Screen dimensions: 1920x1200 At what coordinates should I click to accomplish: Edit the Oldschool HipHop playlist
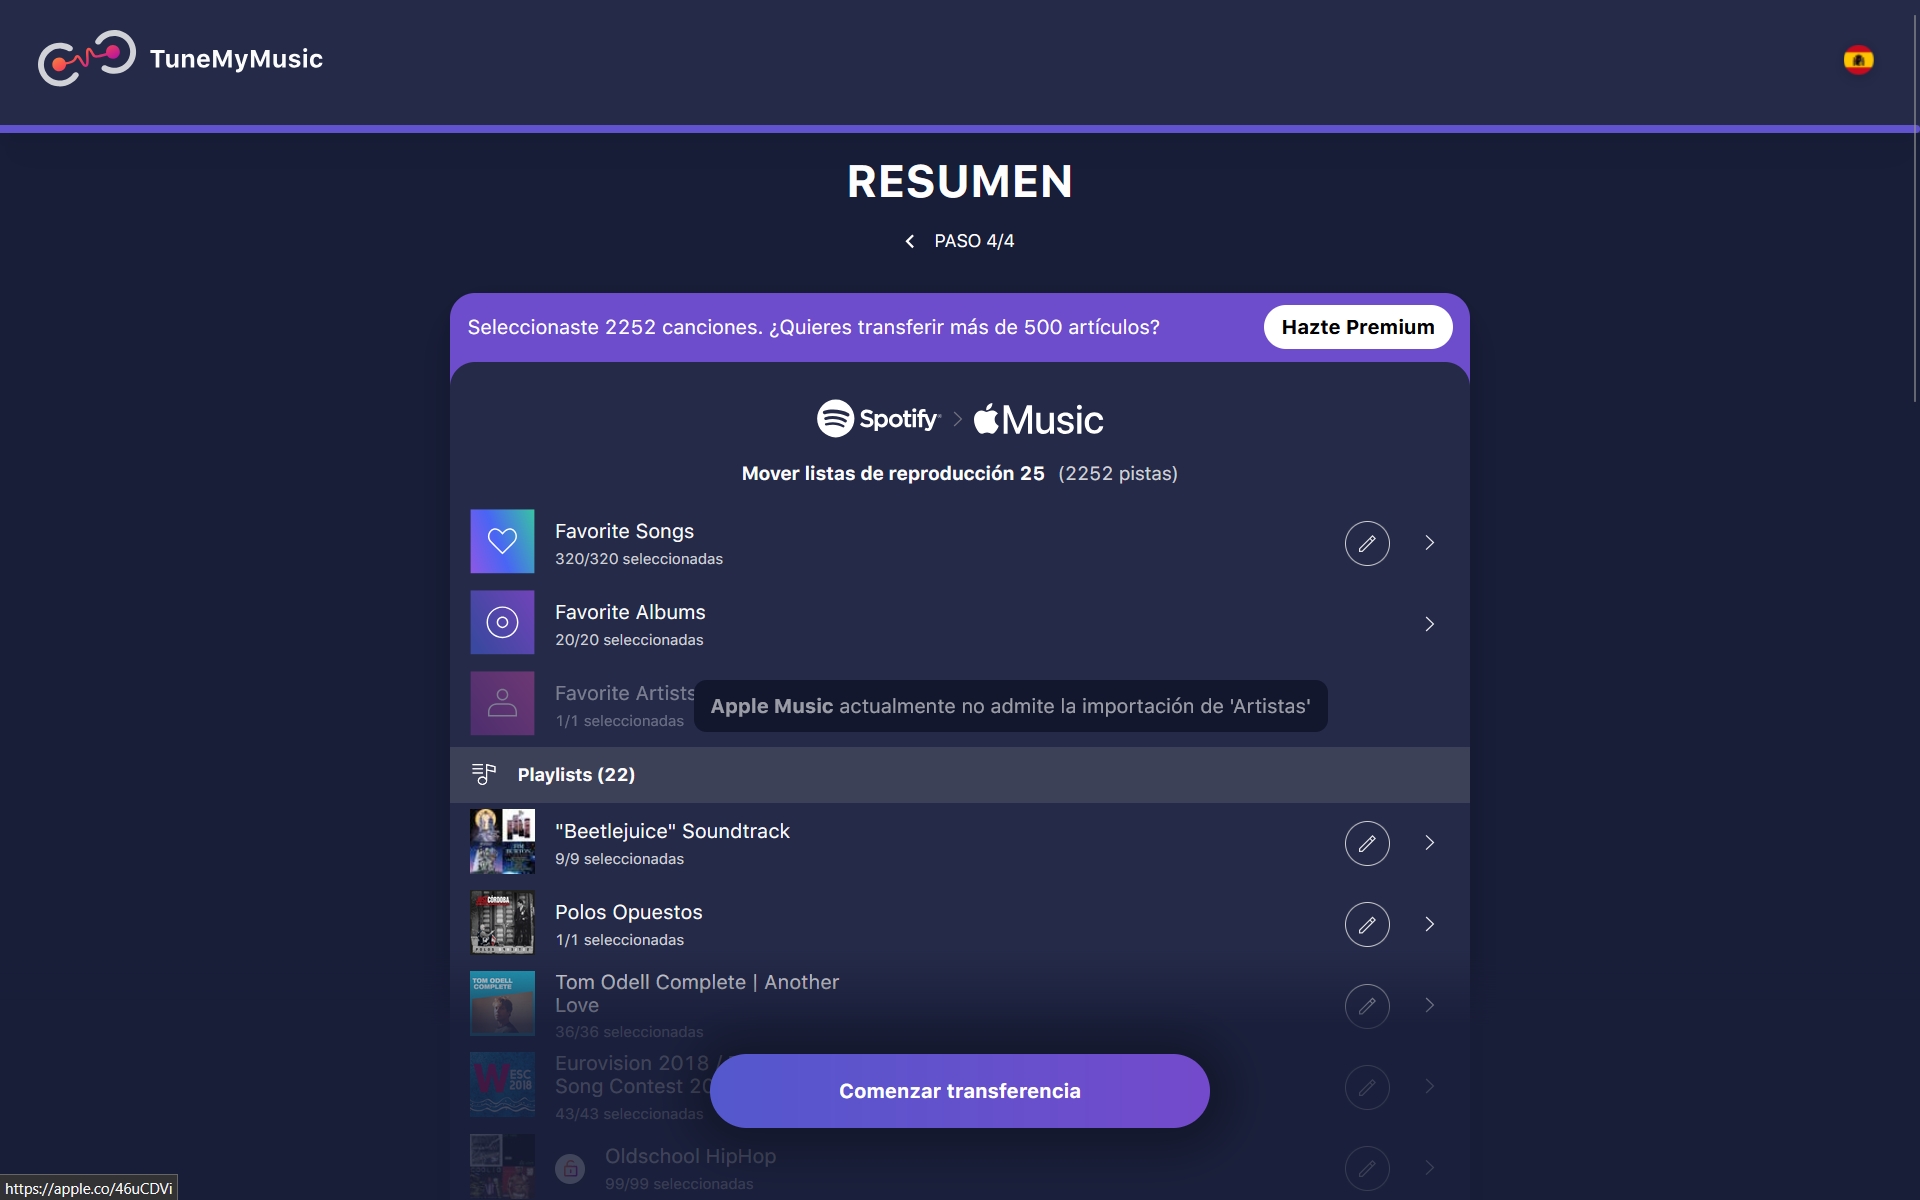pyautogui.click(x=1367, y=1168)
